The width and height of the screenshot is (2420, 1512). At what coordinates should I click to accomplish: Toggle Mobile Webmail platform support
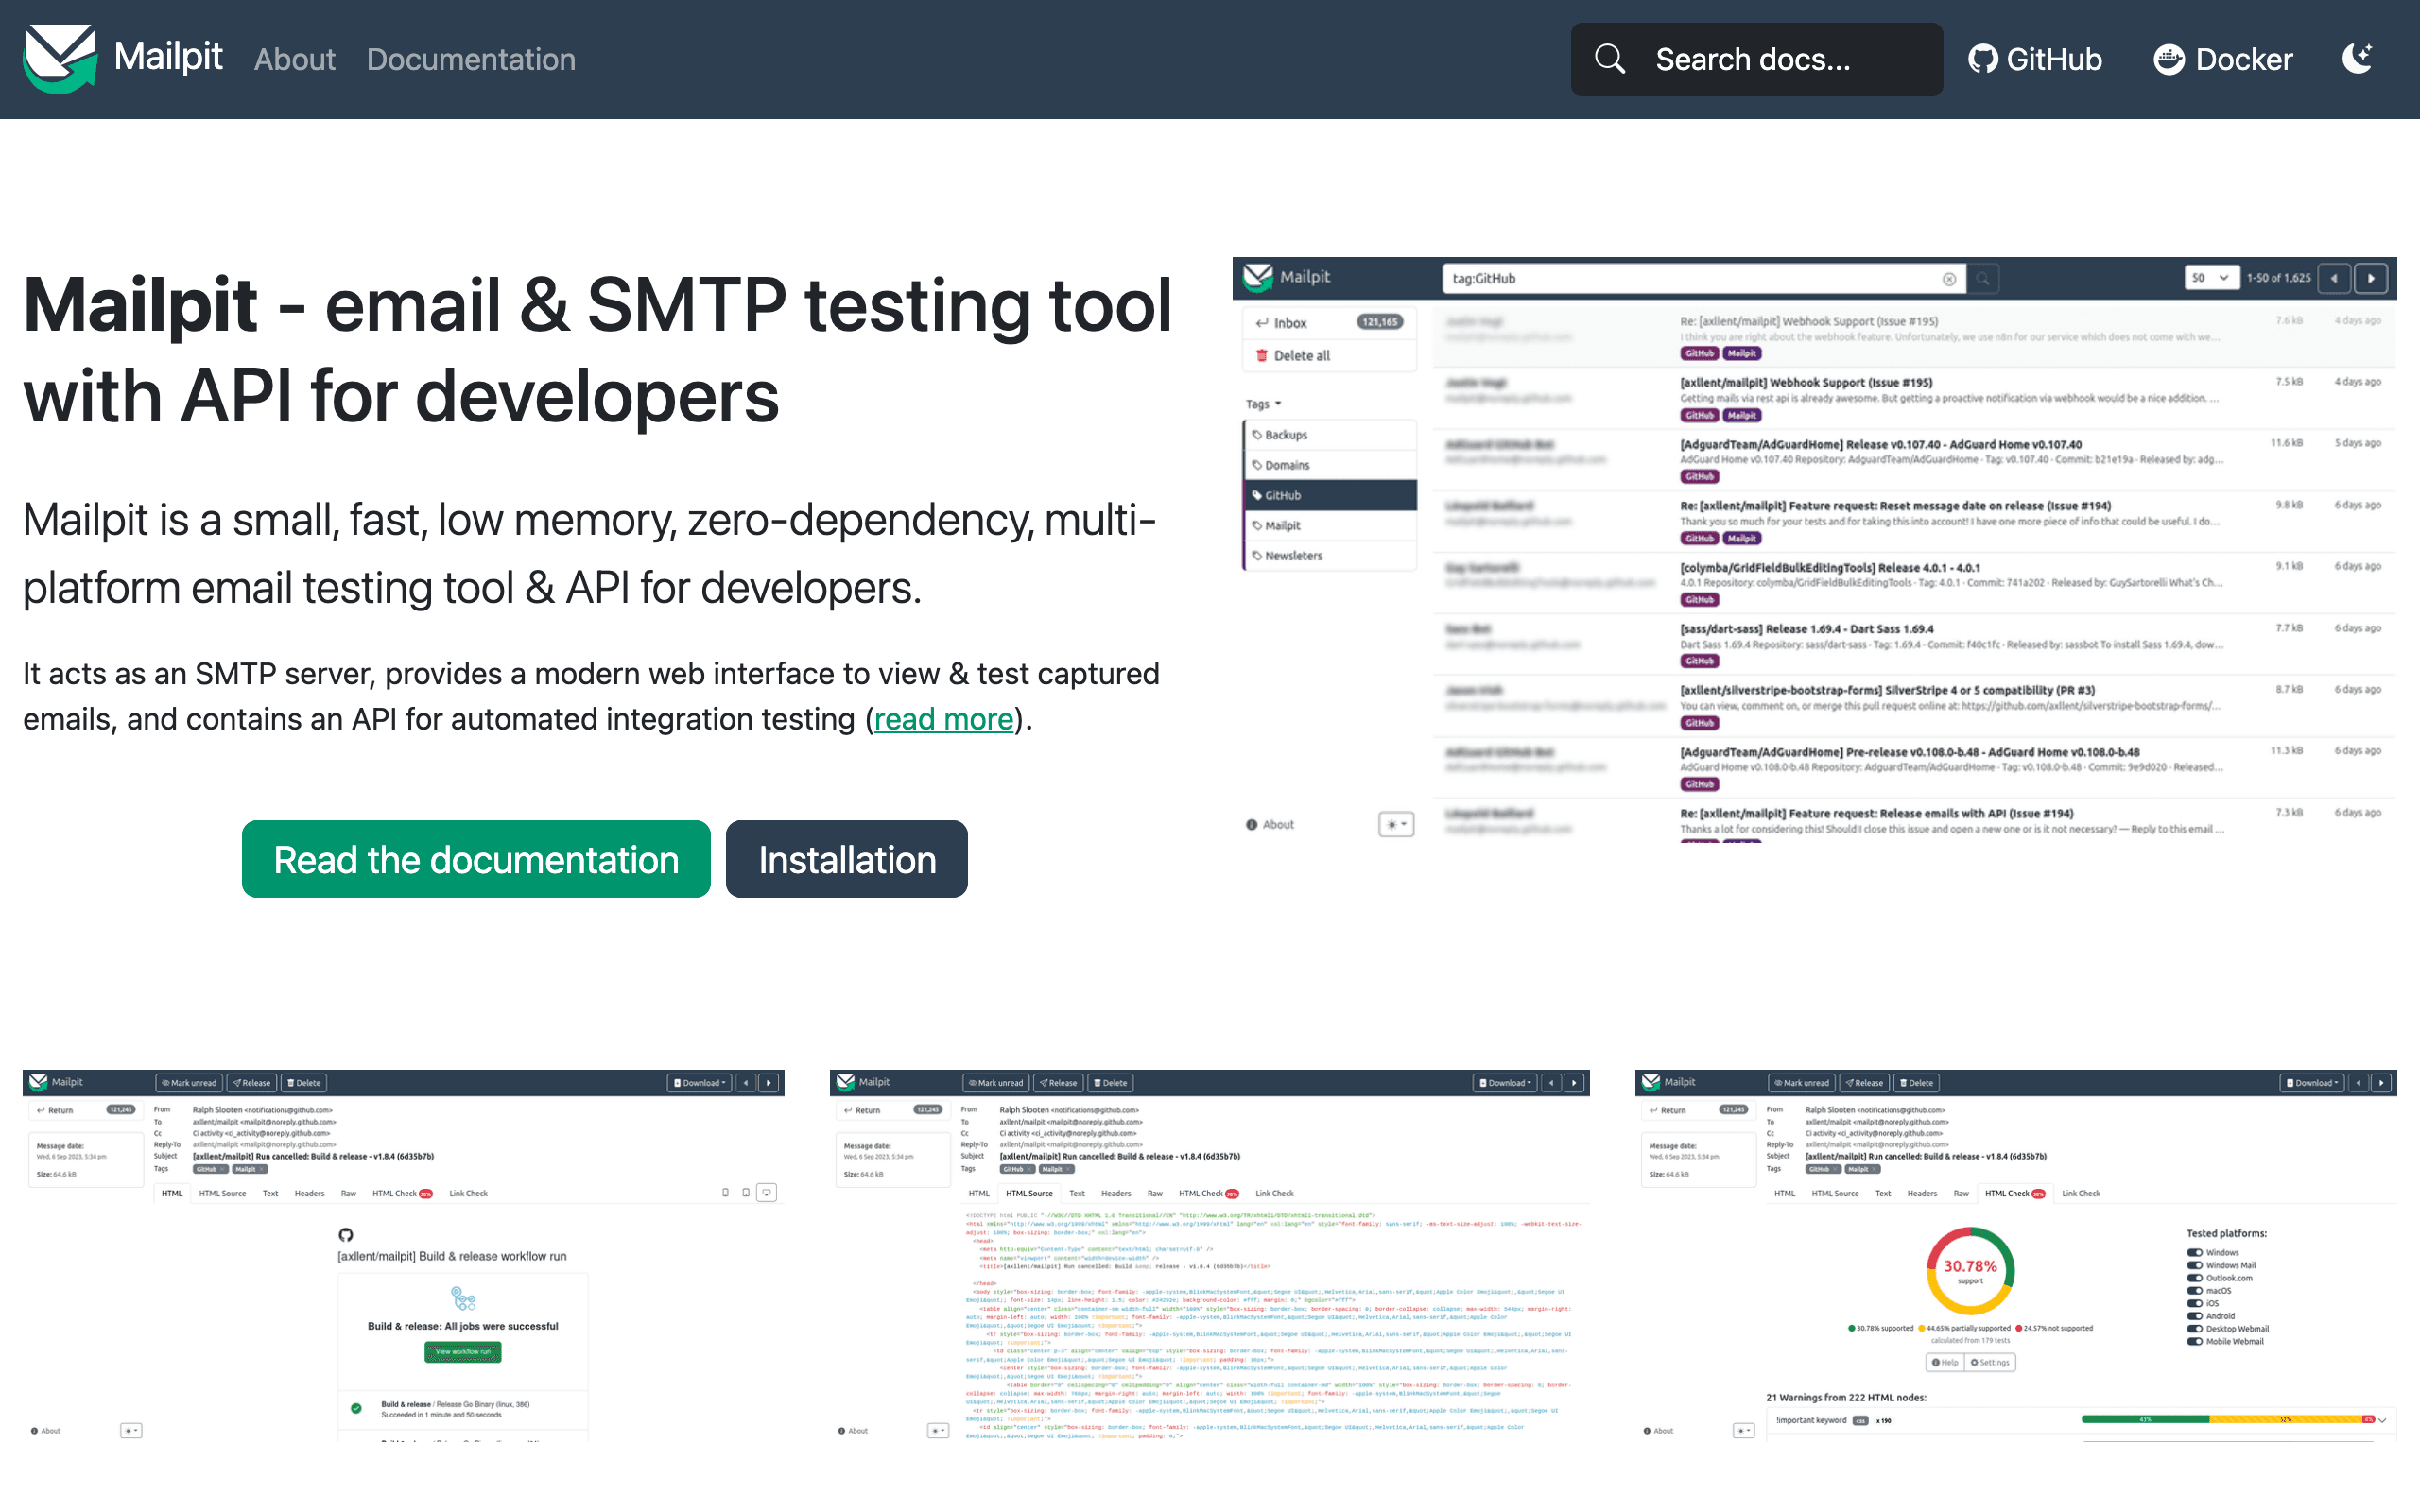[x=2195, y=1341]
